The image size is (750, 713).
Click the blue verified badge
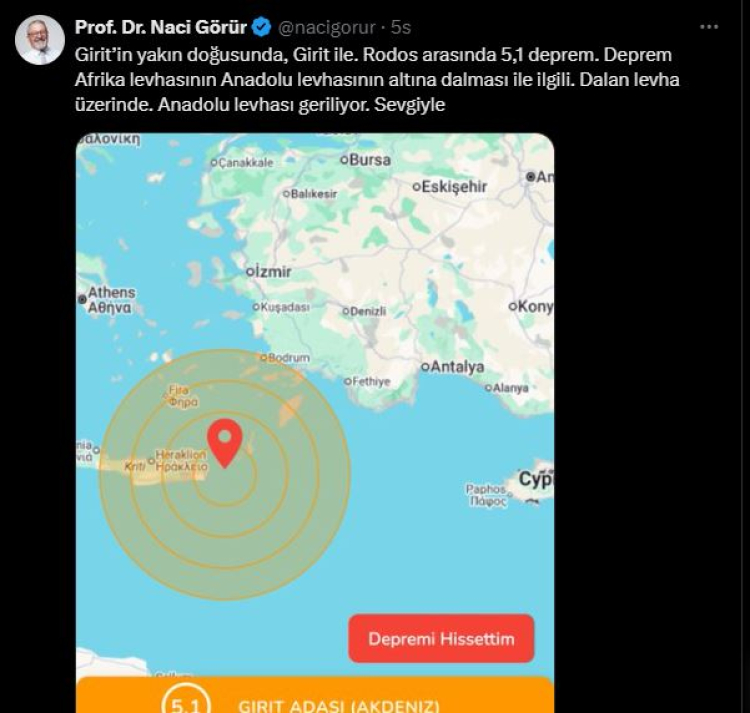pos(262,27)
